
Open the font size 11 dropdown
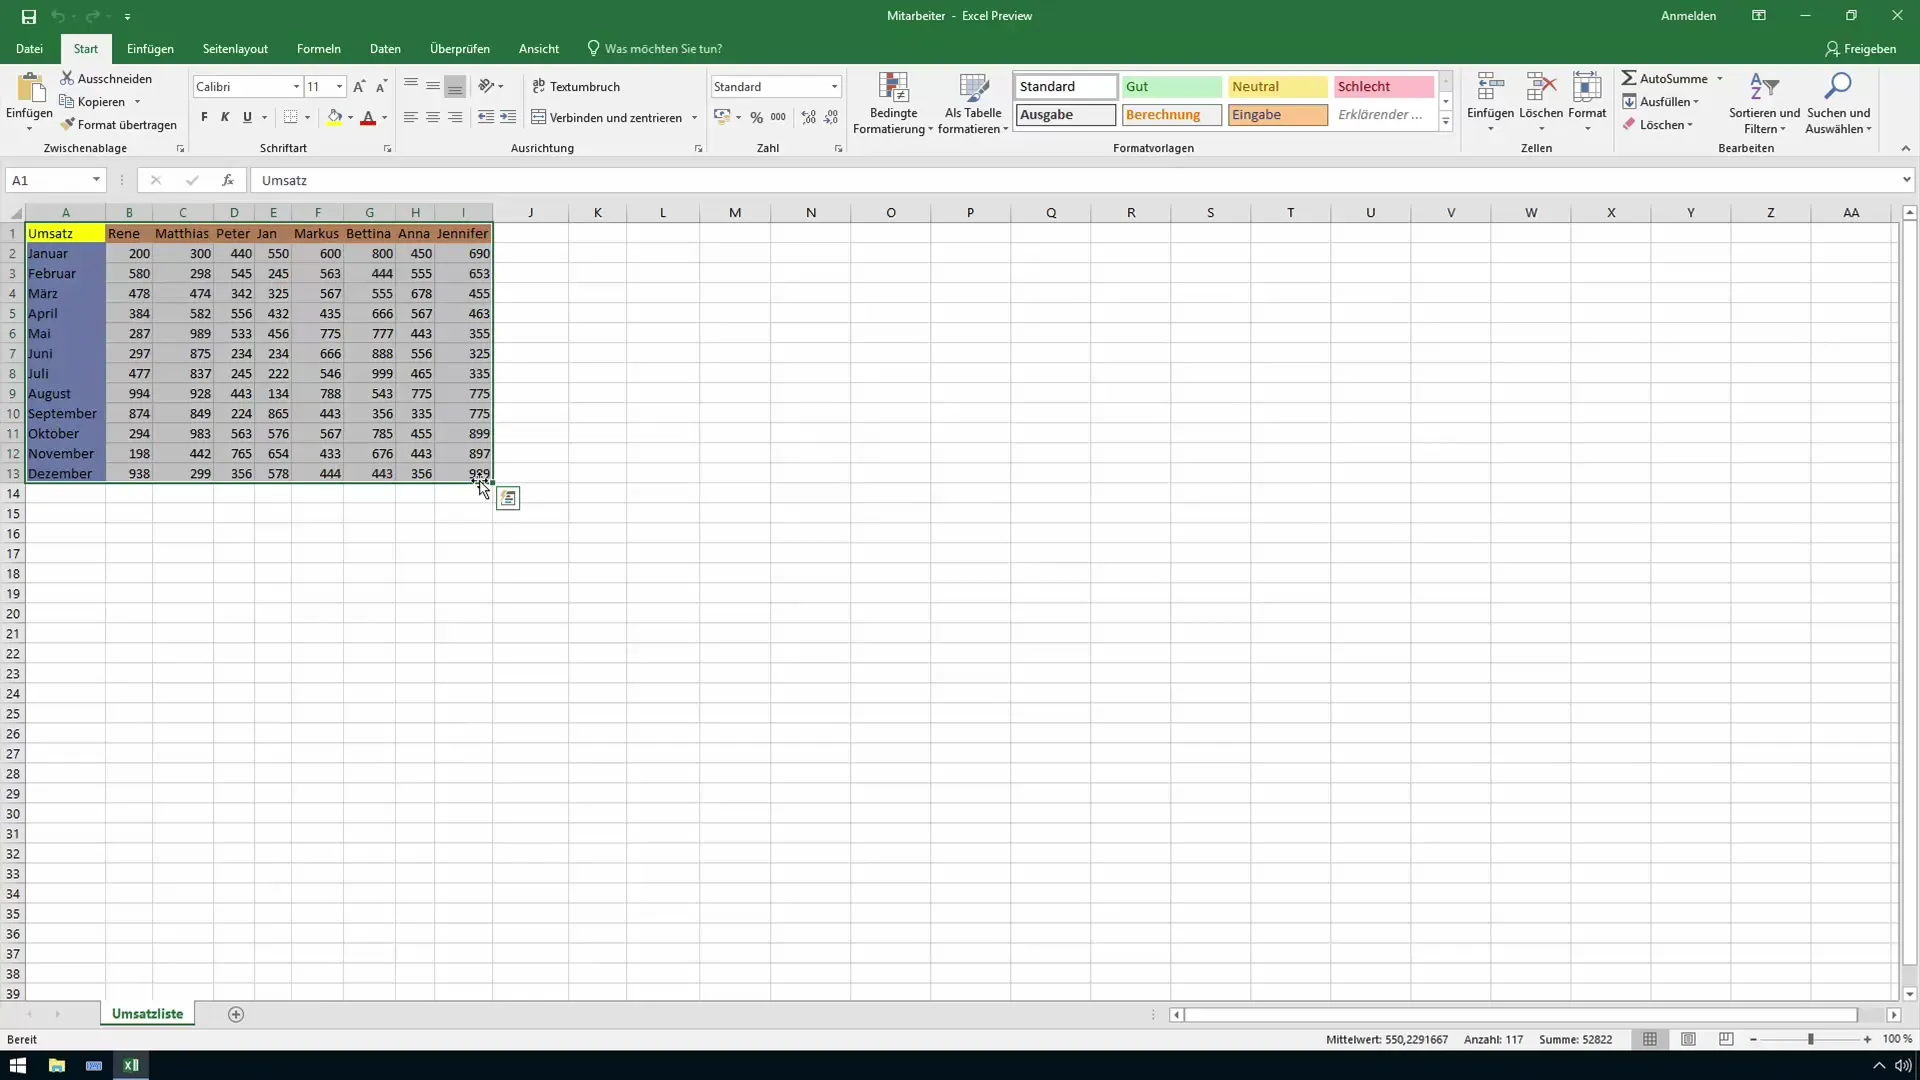click(x=340, y=87)
